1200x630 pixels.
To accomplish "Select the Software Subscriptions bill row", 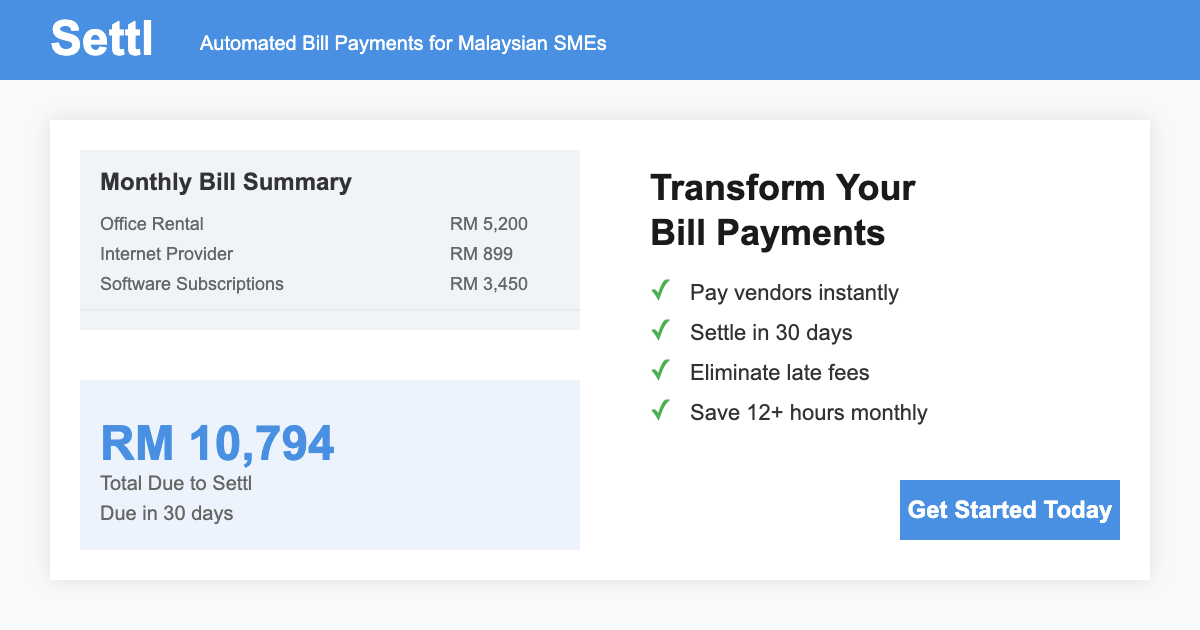I will tap(314, 284).
